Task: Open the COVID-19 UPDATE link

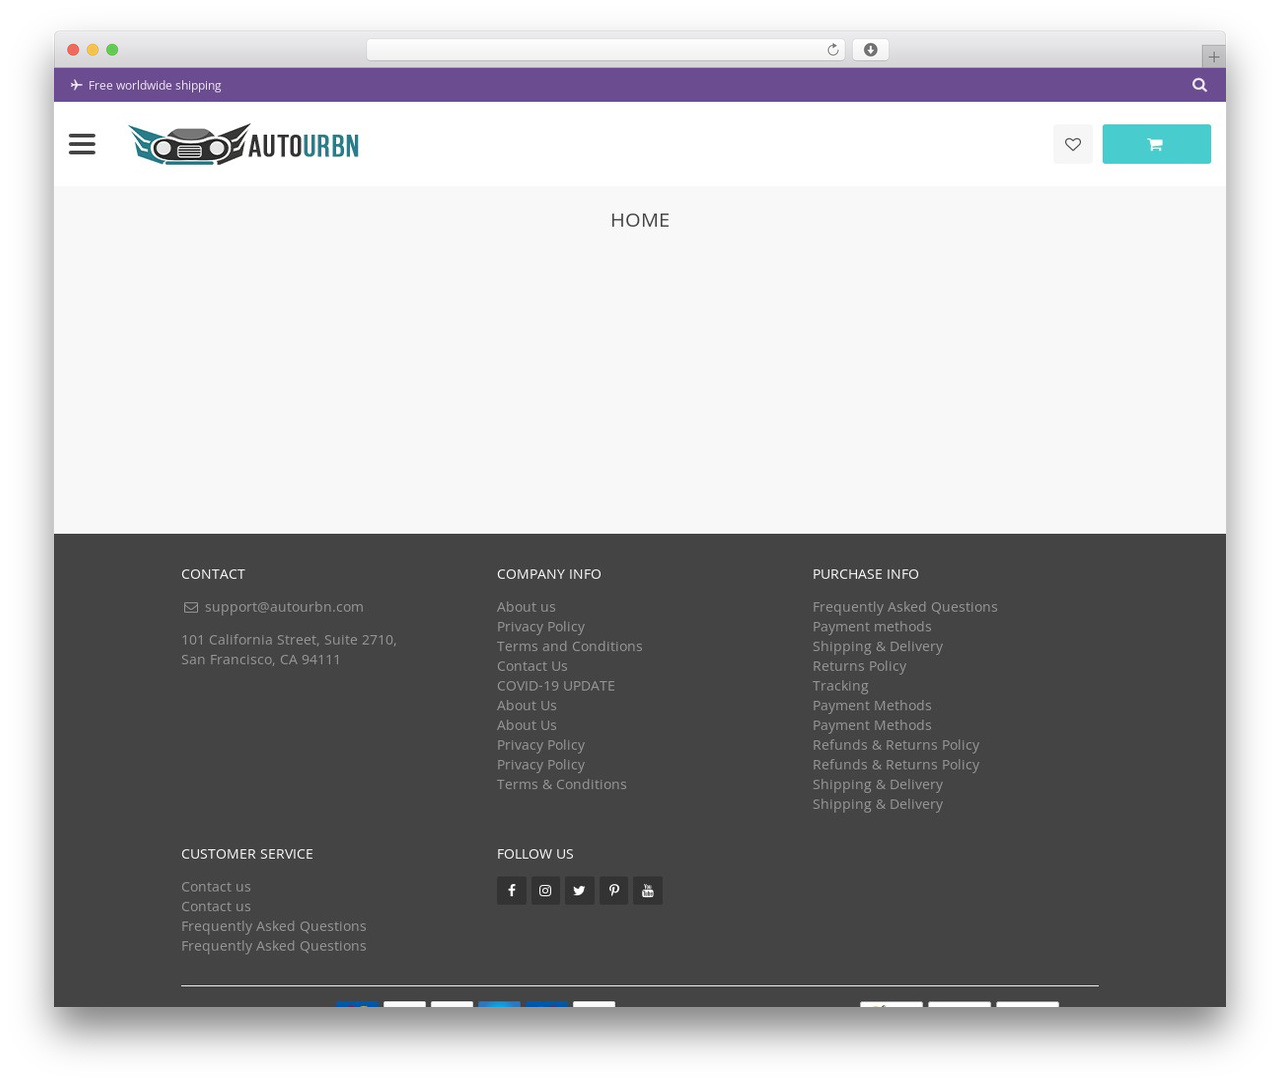Action: pyautogui.click(x=556, y=685)
